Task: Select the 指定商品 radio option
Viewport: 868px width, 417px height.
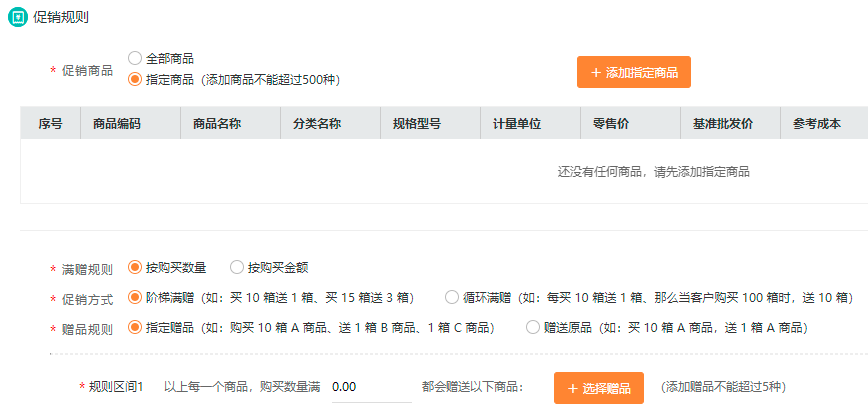Action: click(x=135, y=79)
